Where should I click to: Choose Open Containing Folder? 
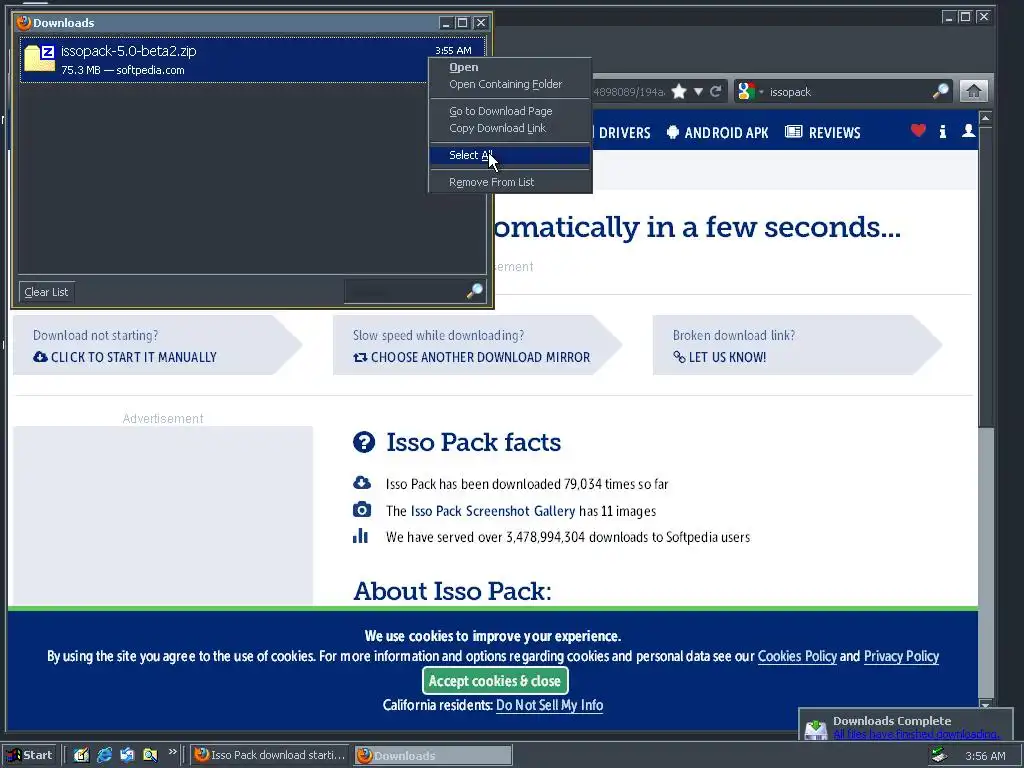509,84
